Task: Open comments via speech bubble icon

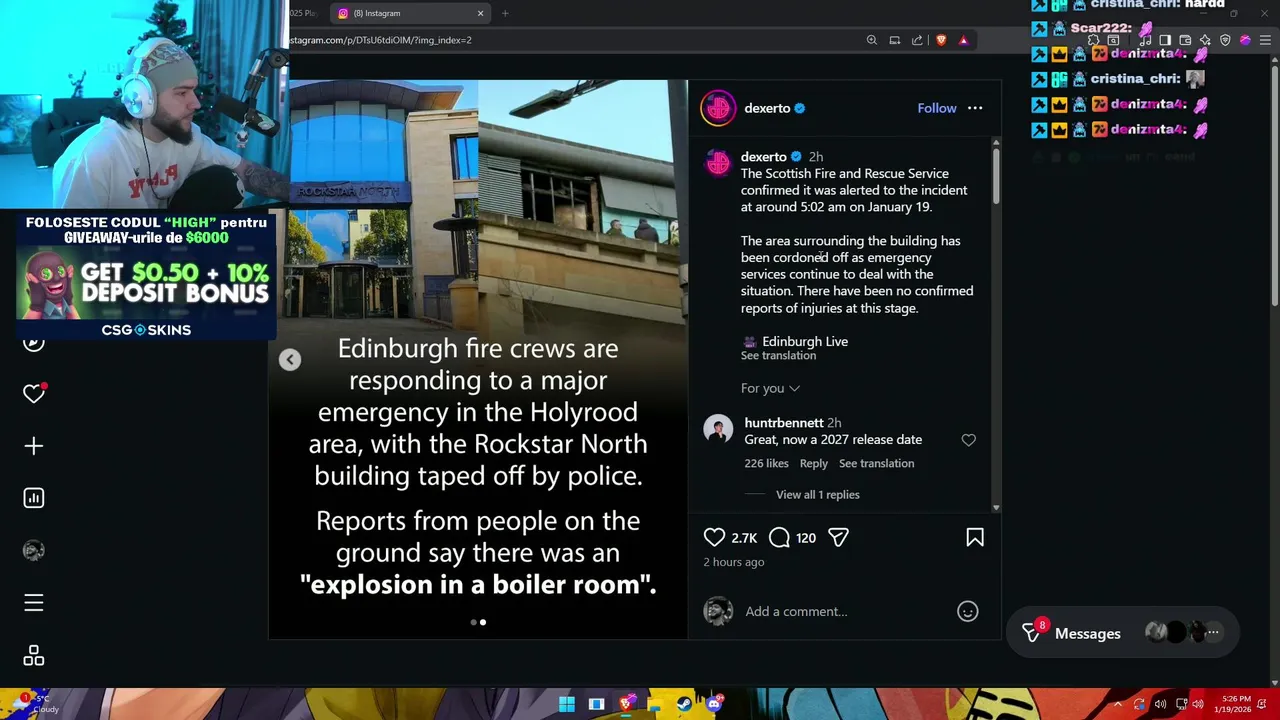Action: coord(779,538)
